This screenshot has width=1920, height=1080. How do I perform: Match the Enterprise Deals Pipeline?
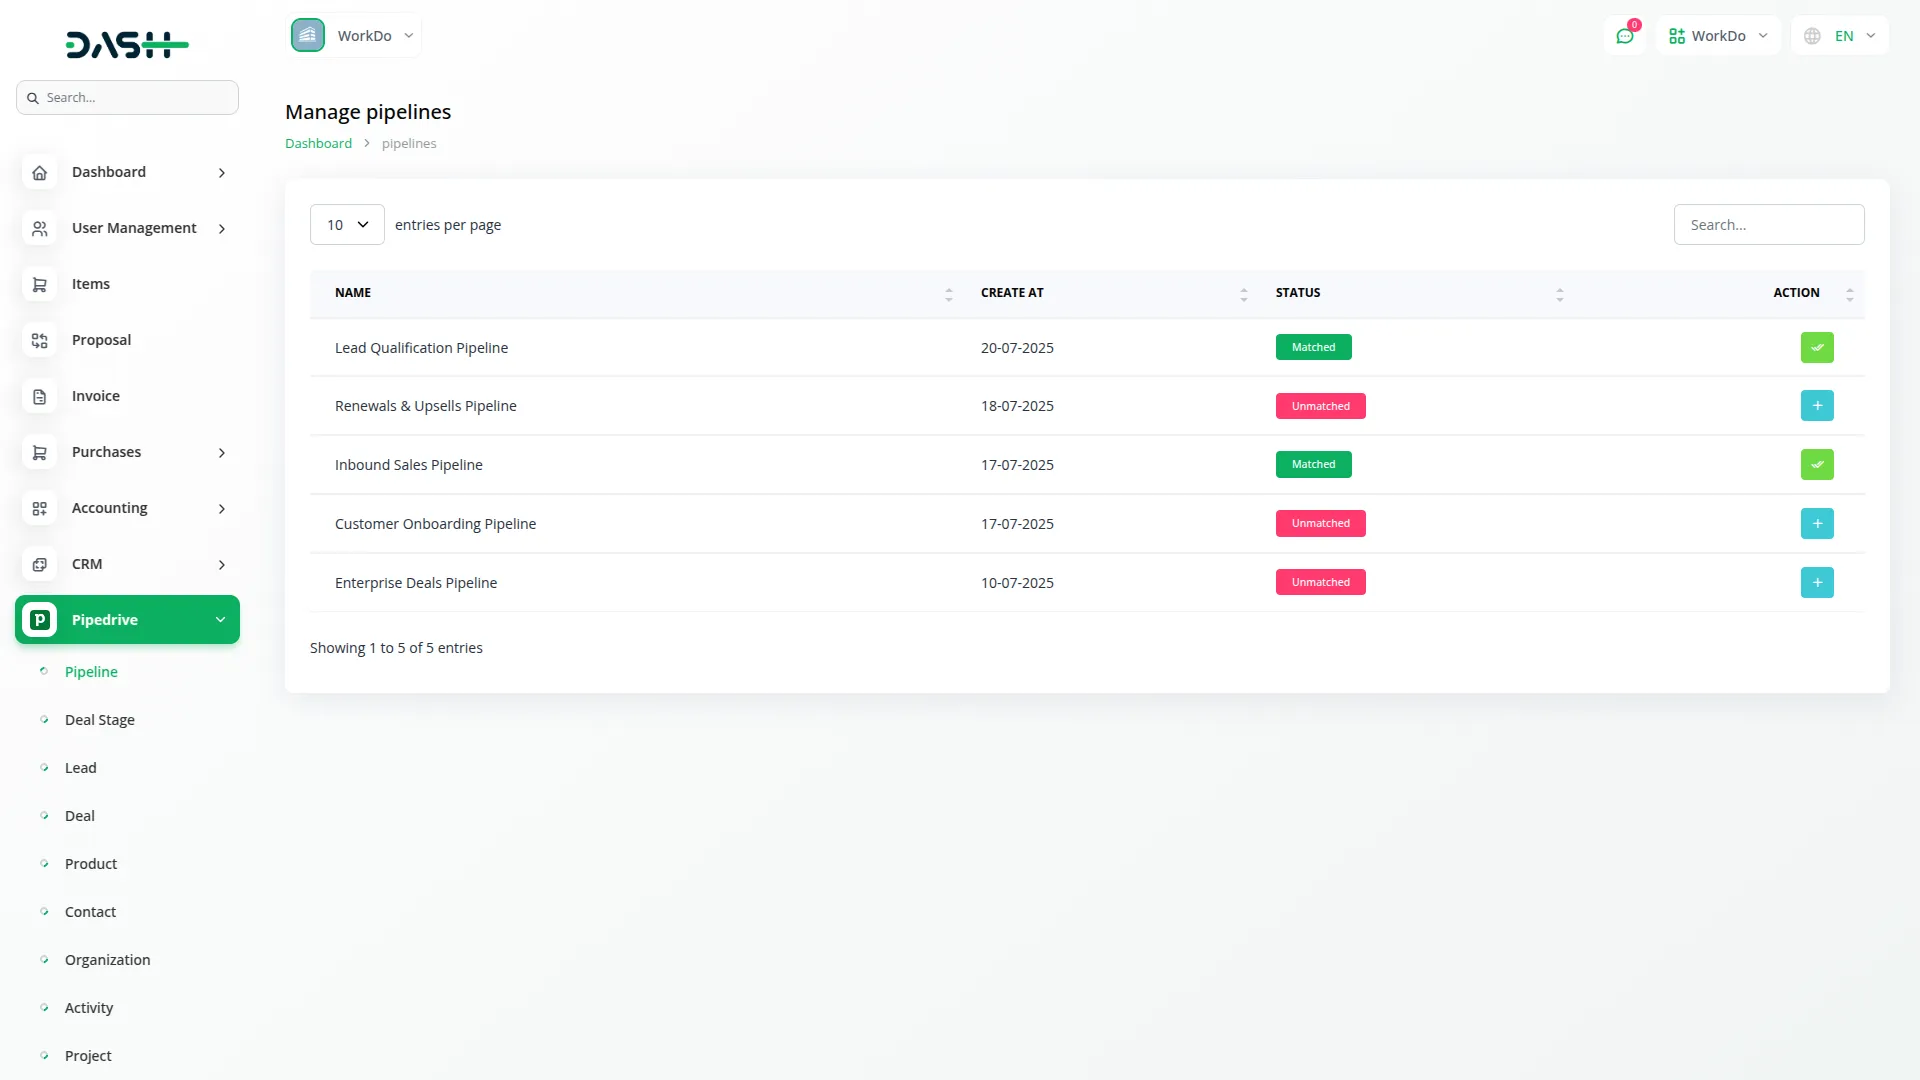click(x=1817, y=582)
